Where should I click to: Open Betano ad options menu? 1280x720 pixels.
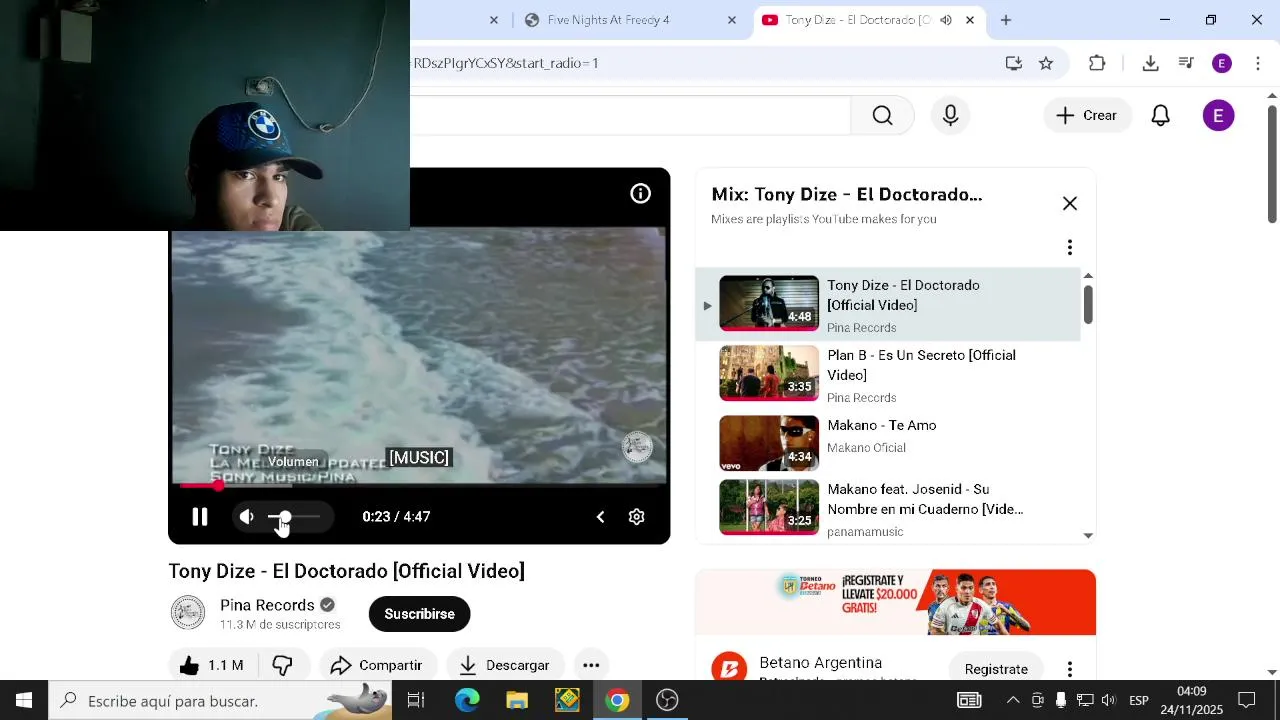[x=1070, y=669]
